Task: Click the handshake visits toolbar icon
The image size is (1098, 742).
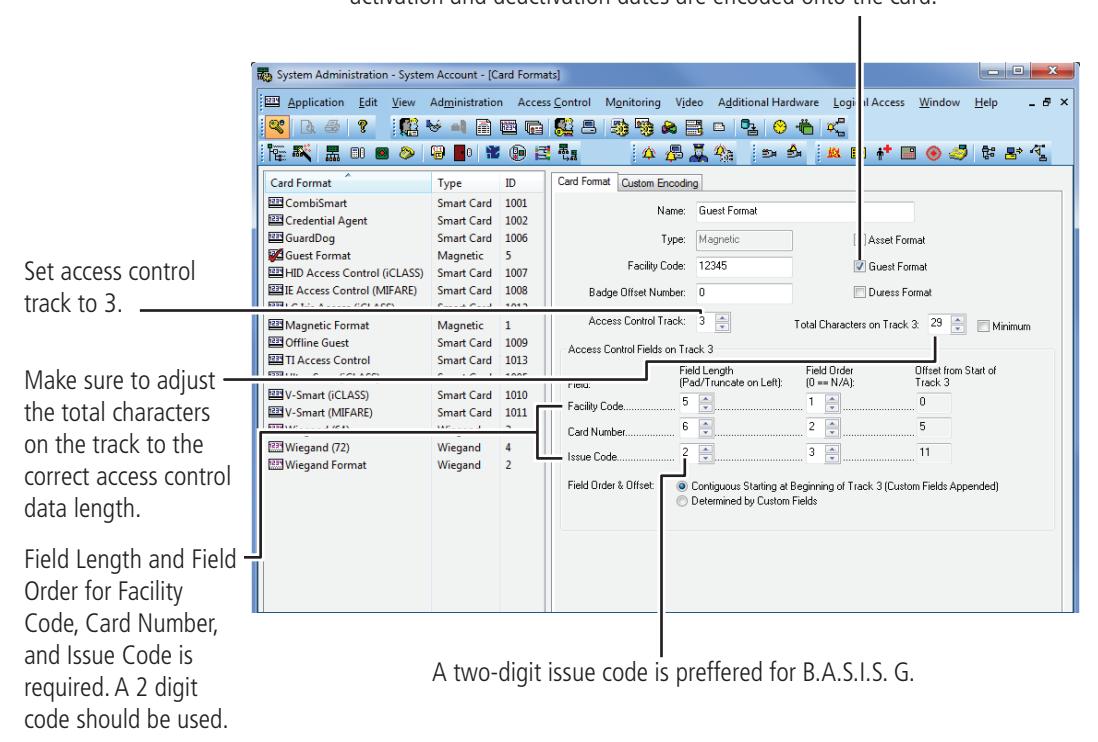Action: 434,127
